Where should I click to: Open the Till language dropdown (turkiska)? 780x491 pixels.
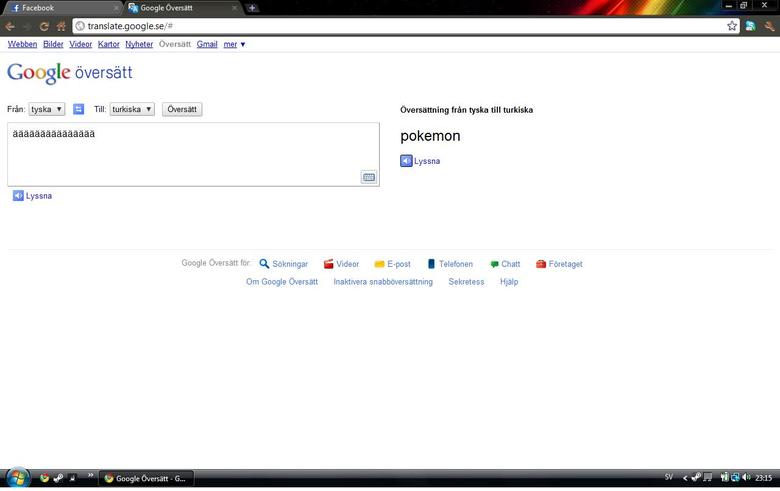point(132,109)
